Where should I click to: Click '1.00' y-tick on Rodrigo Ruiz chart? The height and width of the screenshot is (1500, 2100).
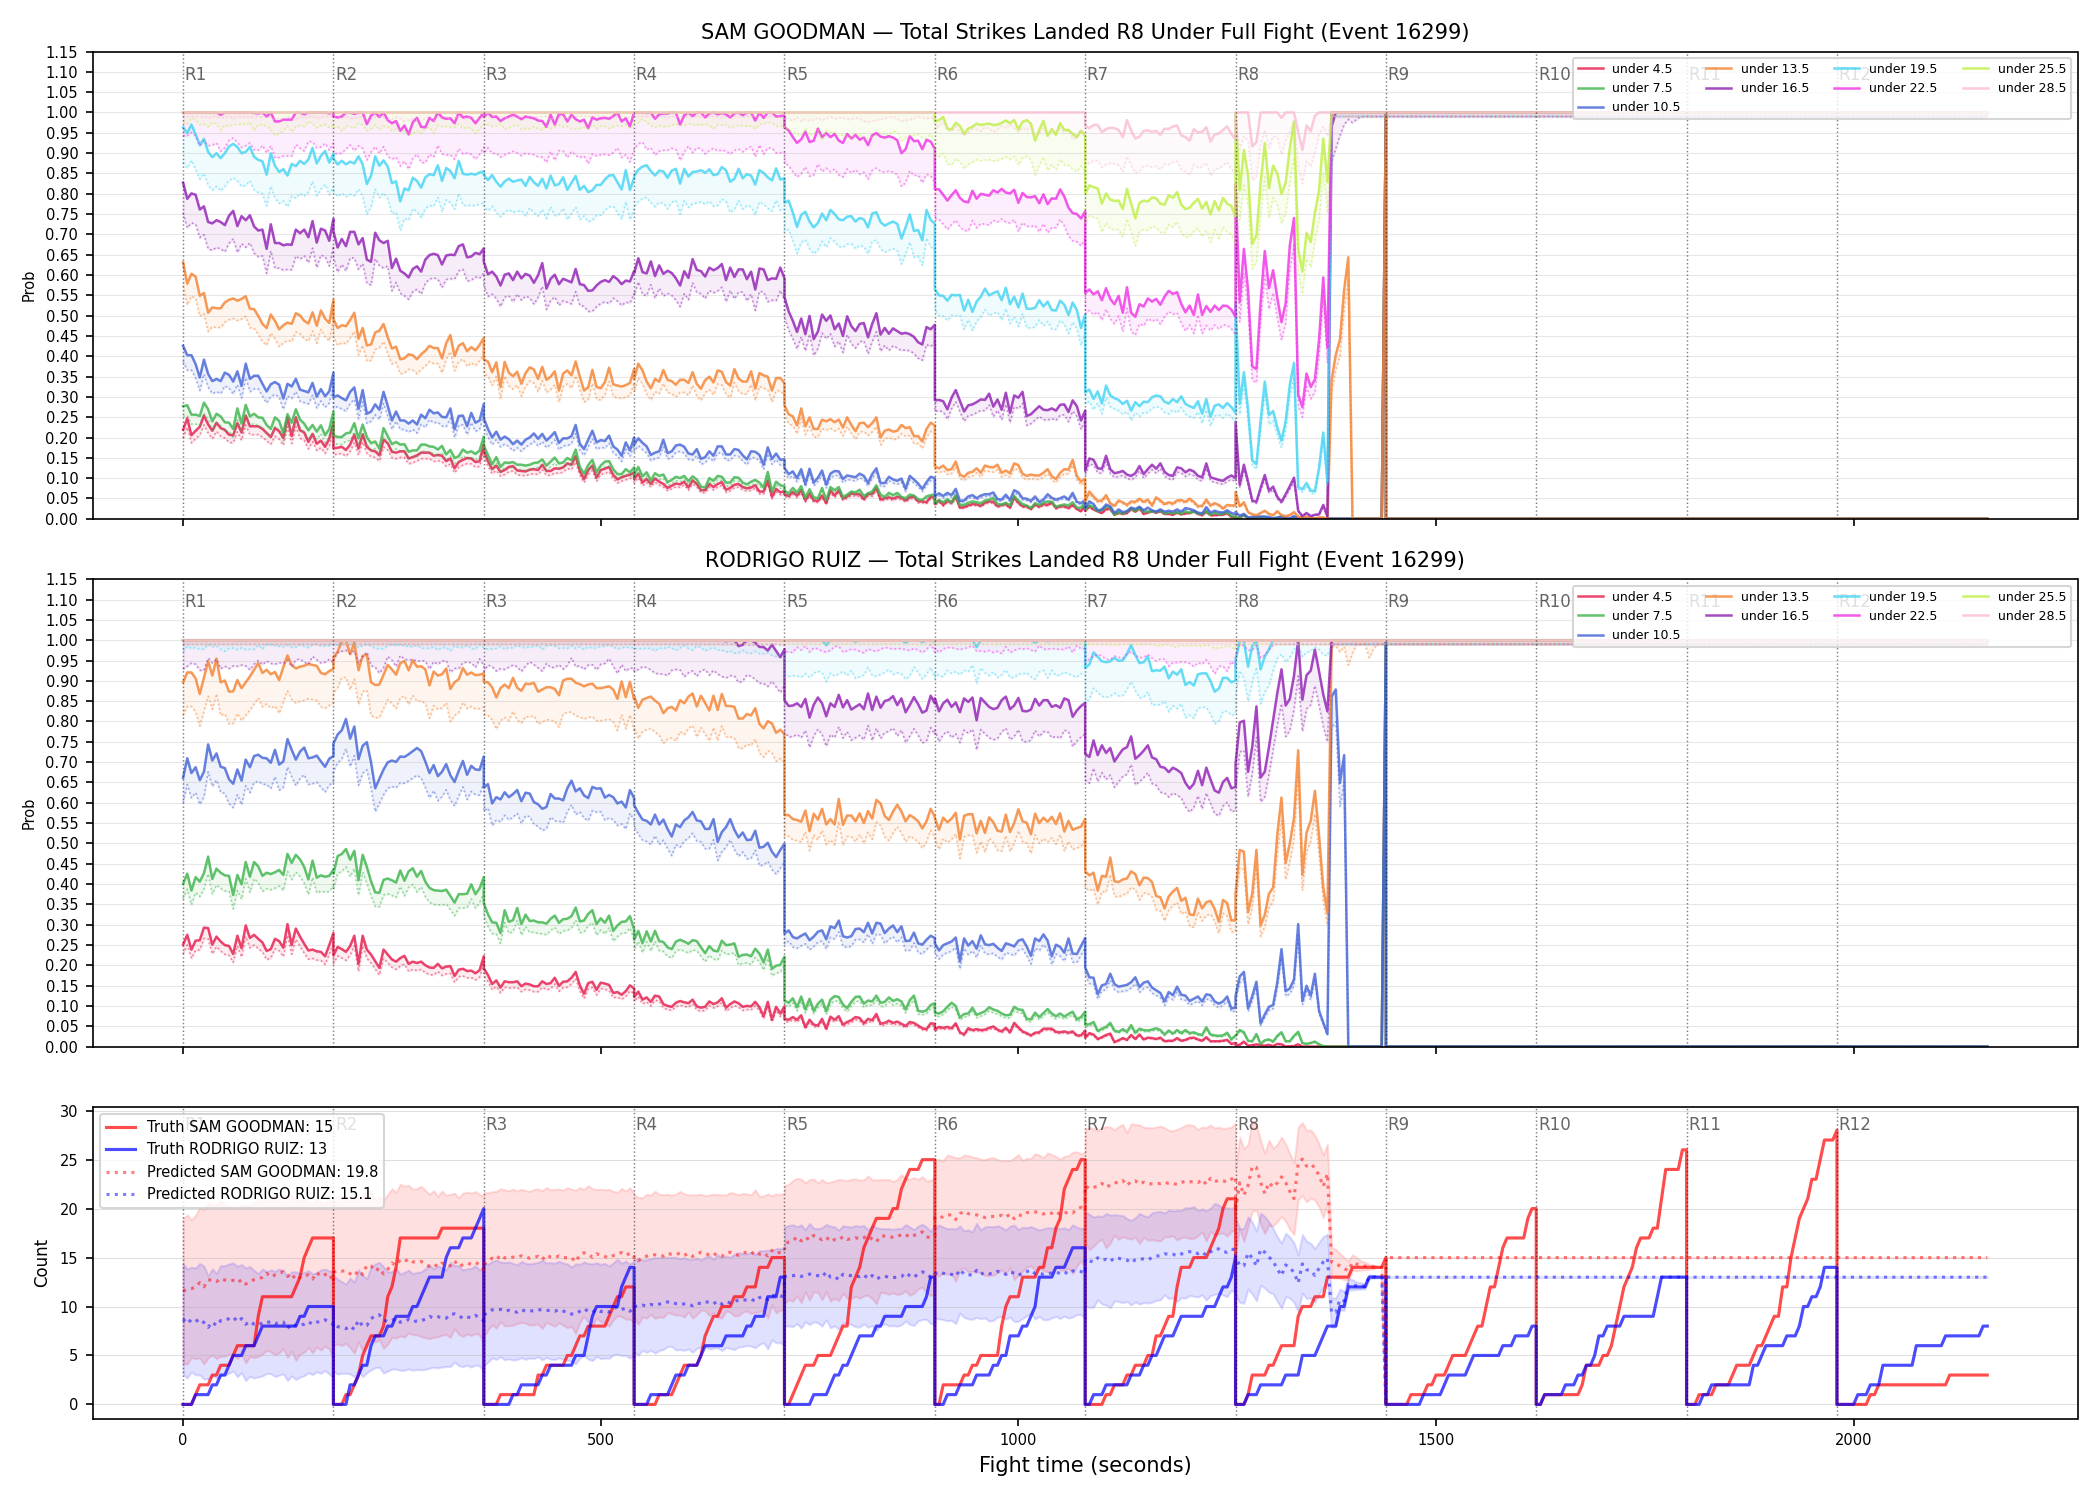61,641
